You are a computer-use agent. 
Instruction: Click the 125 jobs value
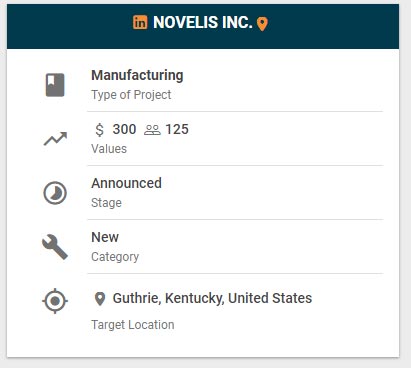177,129
